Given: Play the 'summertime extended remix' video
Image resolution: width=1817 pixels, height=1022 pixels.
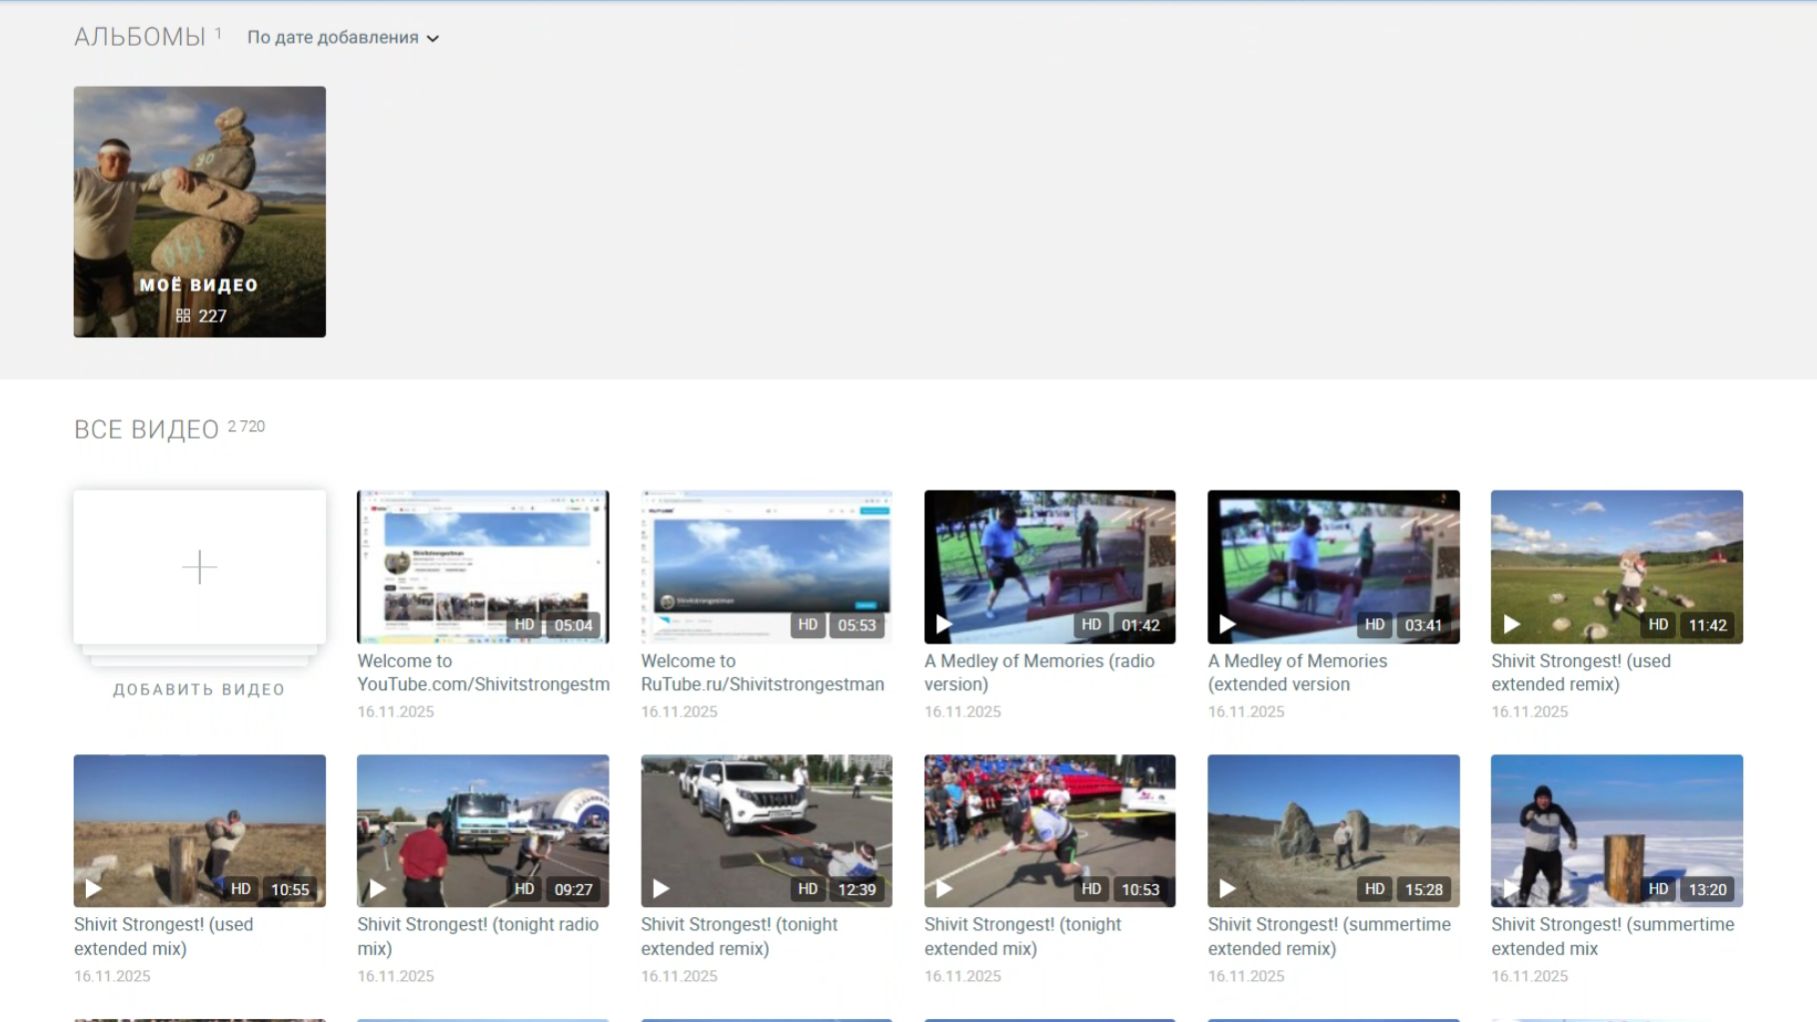Looking at the screenshot, I should pos(1227,889).
